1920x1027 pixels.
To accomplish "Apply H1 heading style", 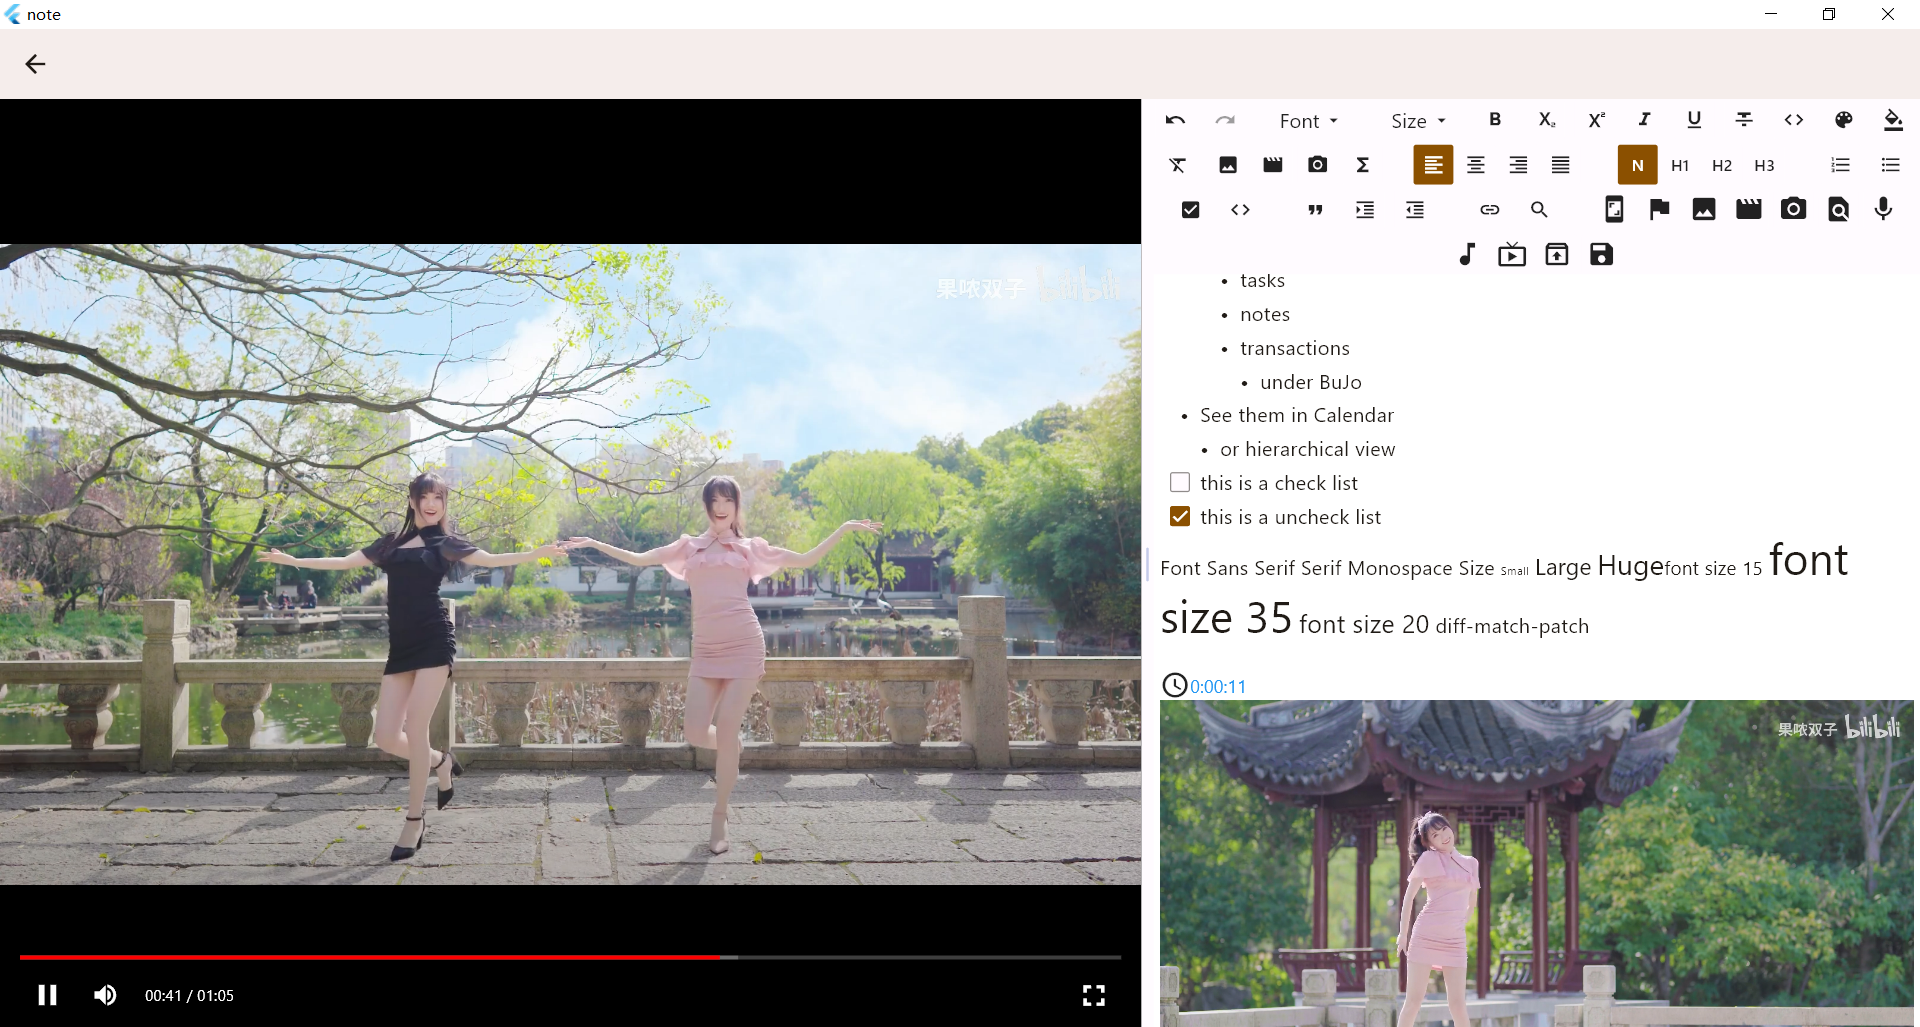I will tap(1680, 165).
